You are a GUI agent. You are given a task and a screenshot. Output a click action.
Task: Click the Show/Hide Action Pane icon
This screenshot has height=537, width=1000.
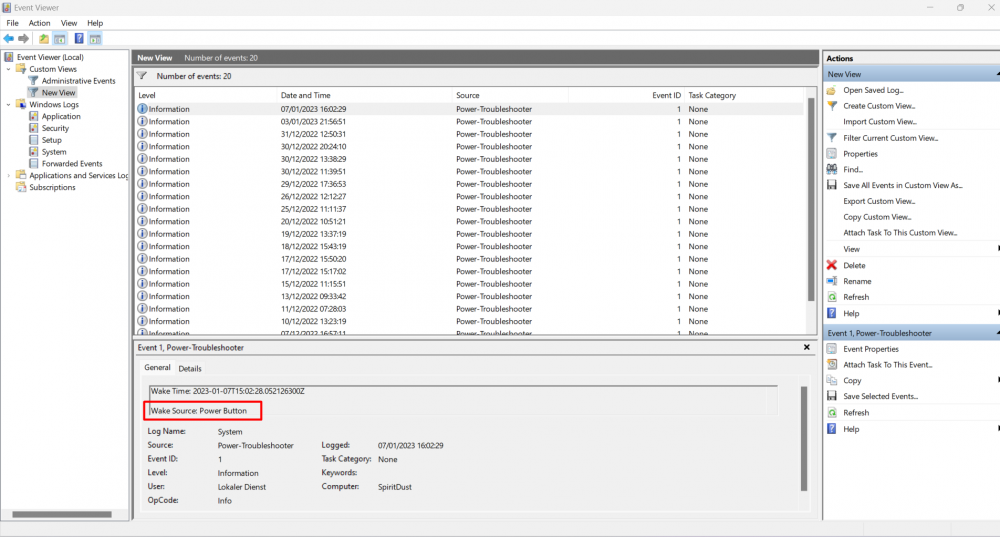click(x=95, y=39)
